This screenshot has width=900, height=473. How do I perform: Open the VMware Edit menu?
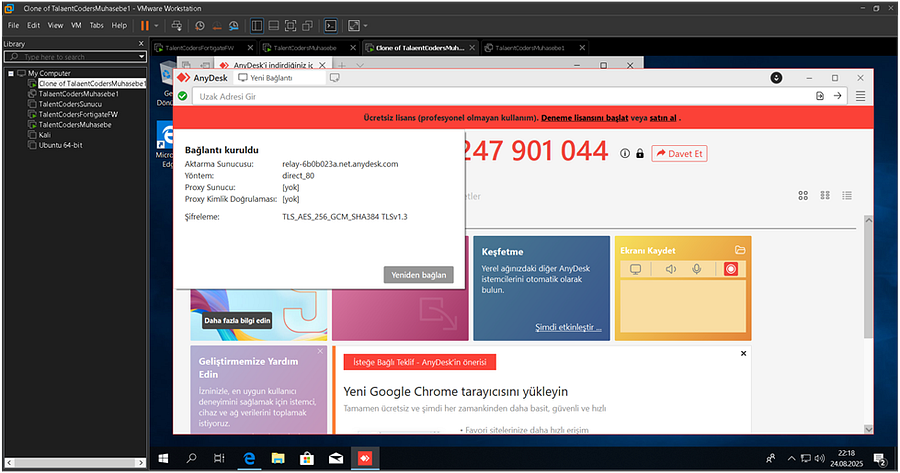(33, 25)
